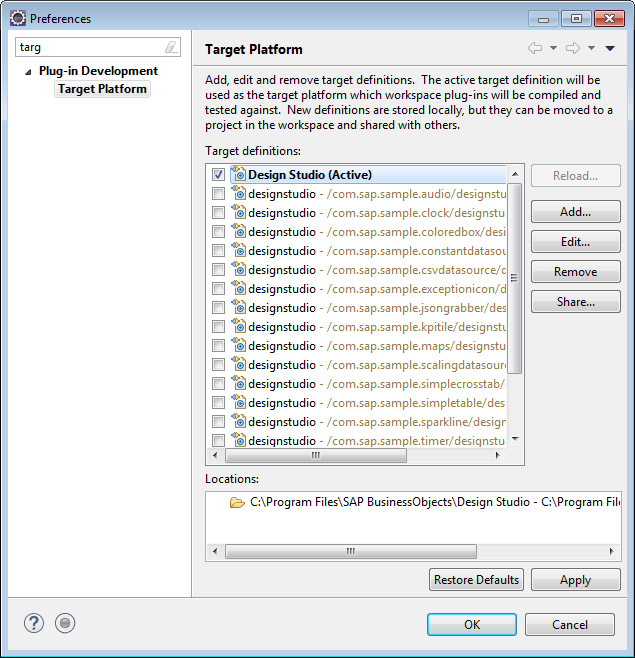Select the designstudio com.sap.sample.audio entry text
Image resolution: width=635 pixels, height=658 pixels.
pyautogui.click(x=377, y=194)
